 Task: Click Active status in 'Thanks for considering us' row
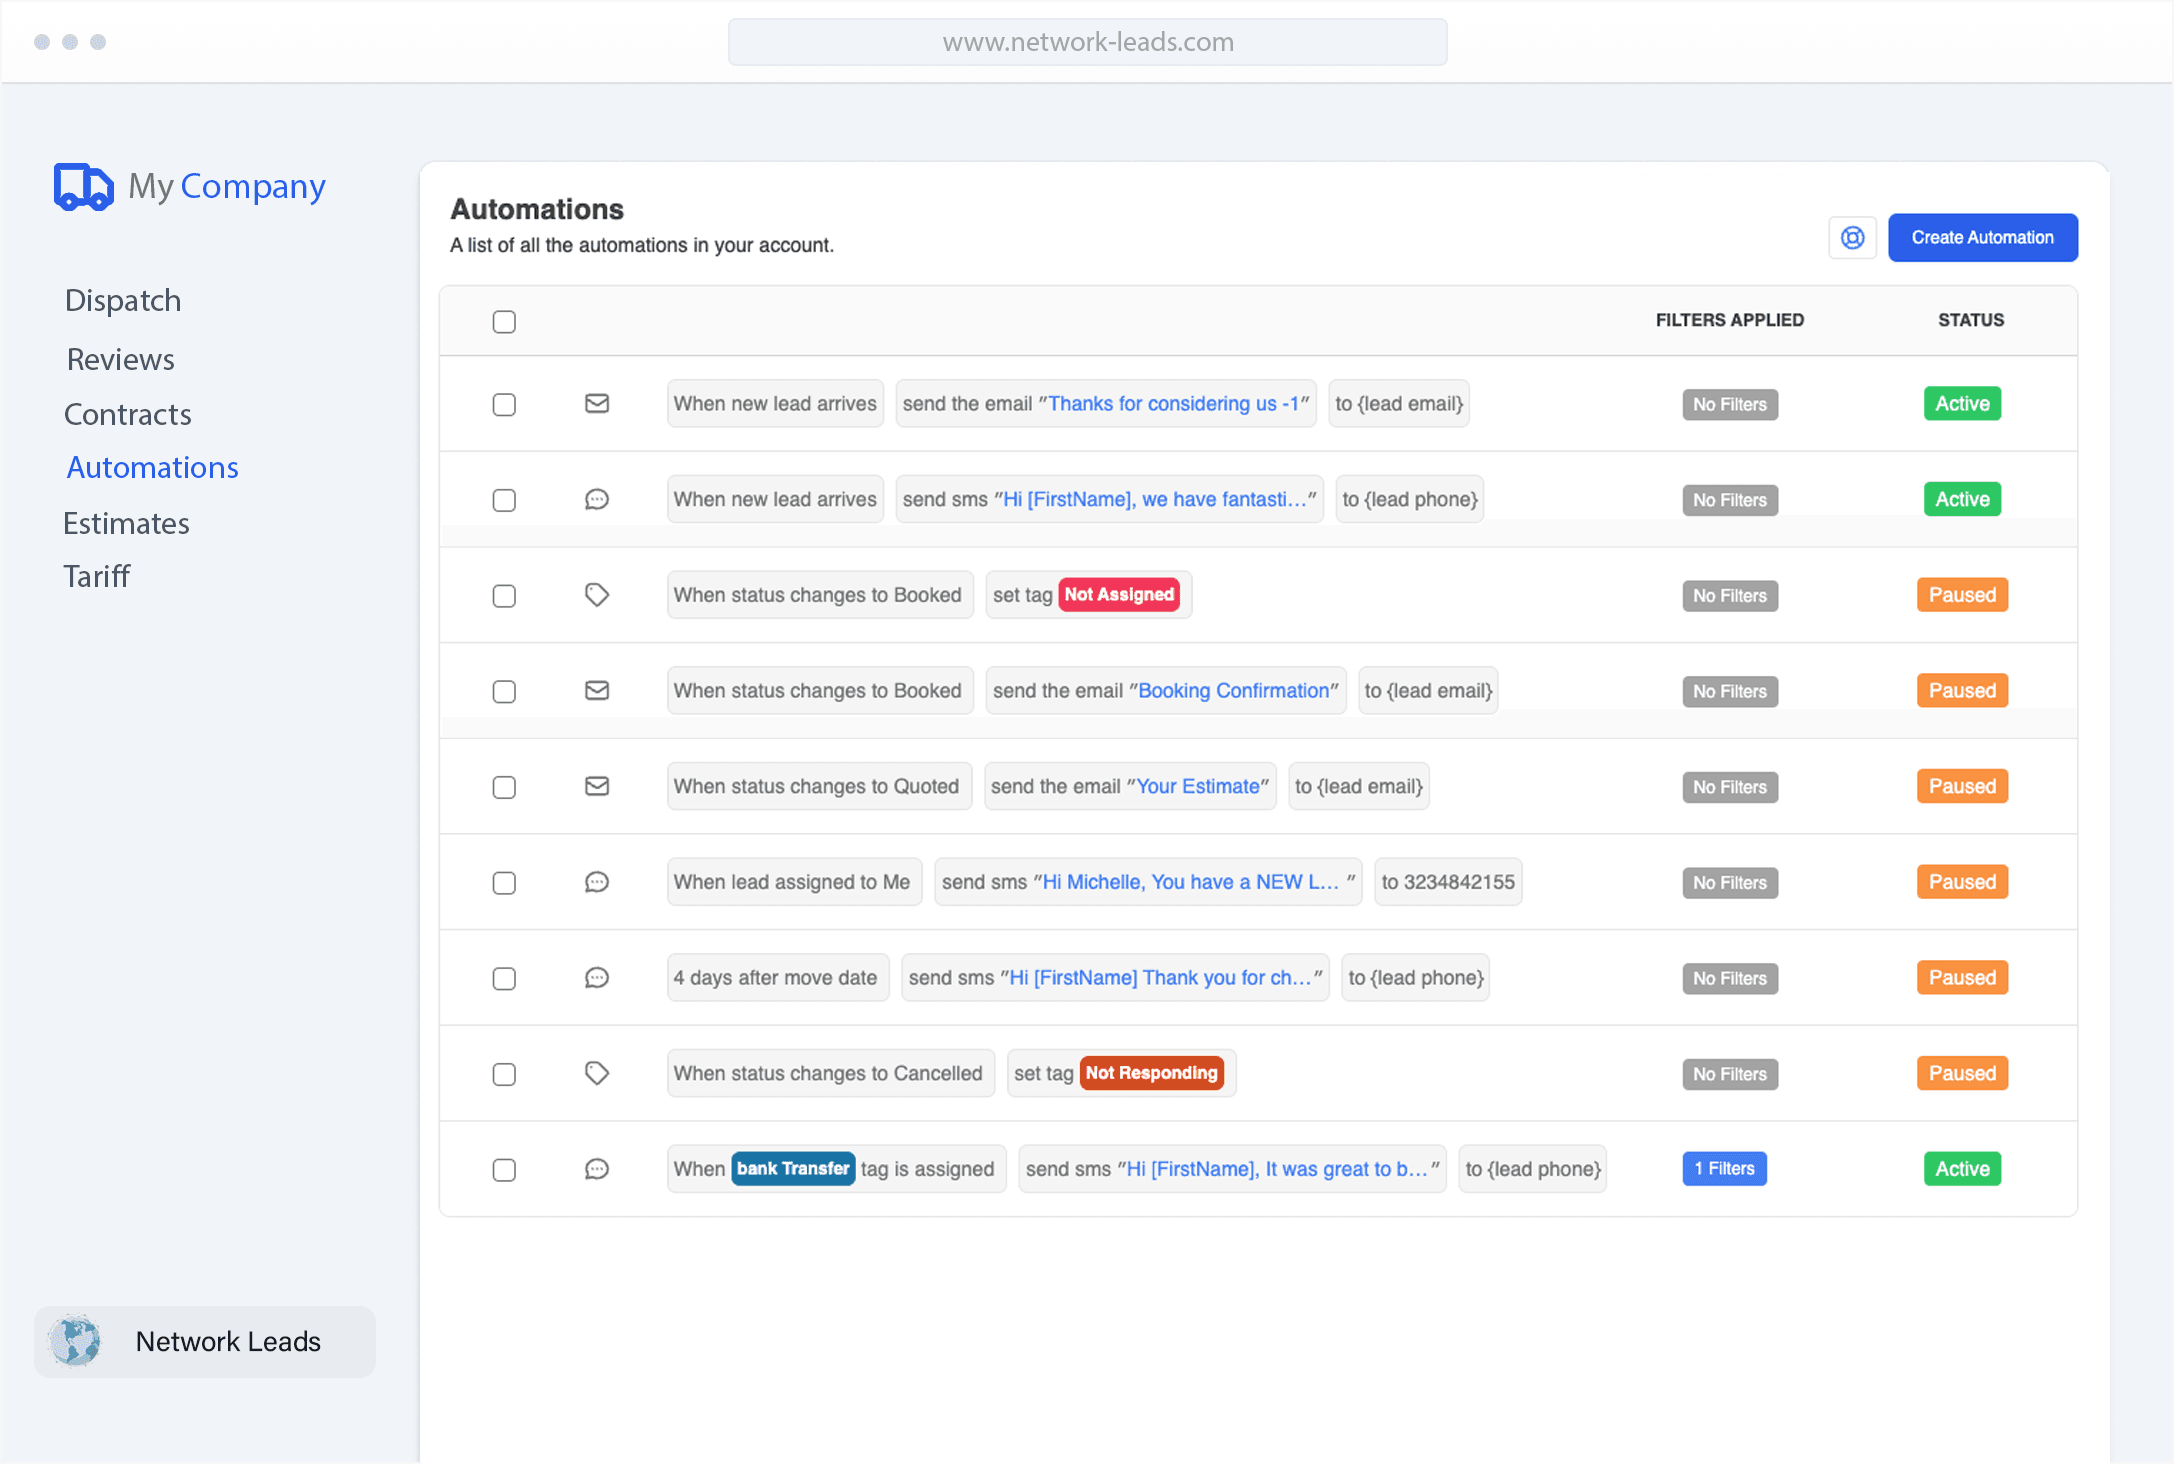click(1962, 404)
